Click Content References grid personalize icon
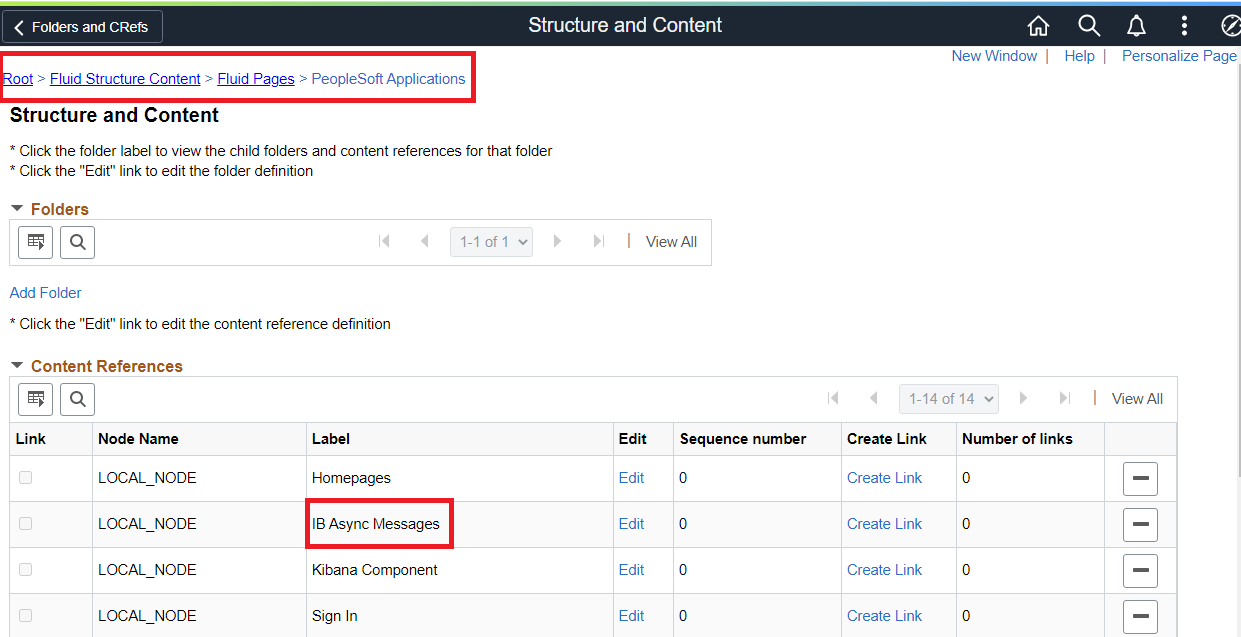This screenshot has width=1241, height=637. pyautogui.click(x=36, y=399)
